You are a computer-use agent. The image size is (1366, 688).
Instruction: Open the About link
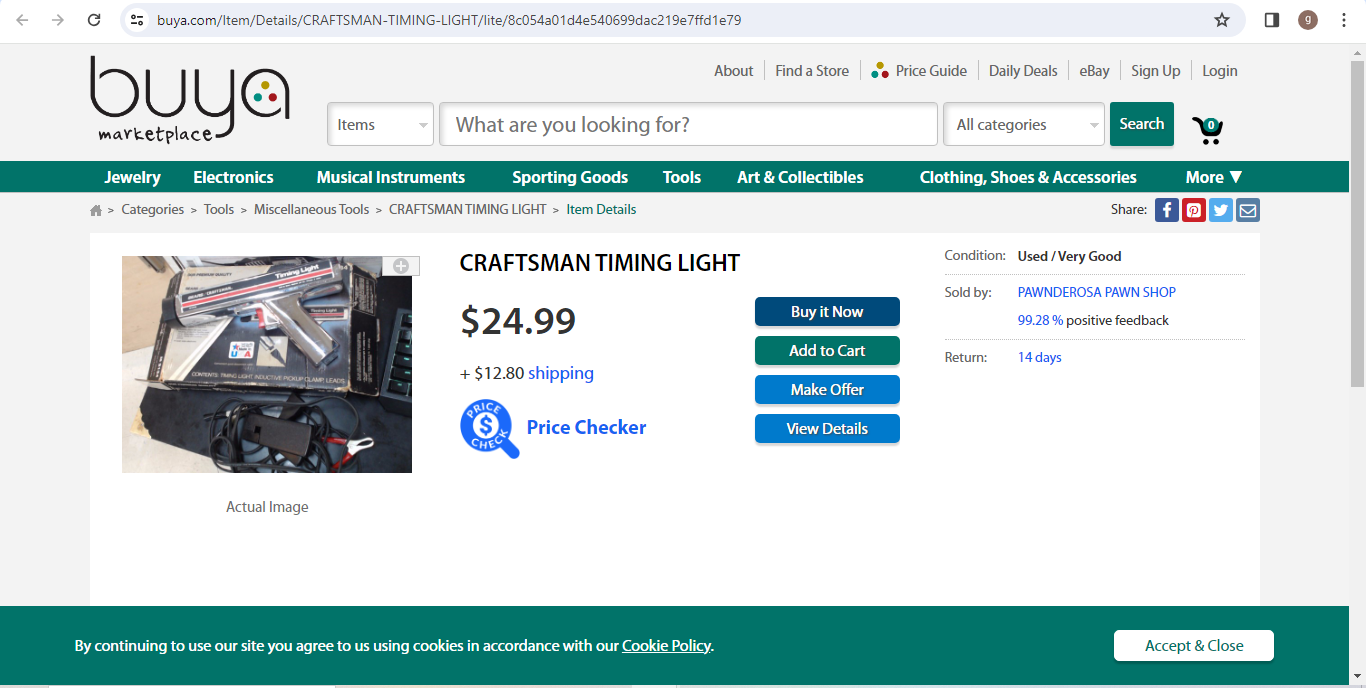[733, 71]
